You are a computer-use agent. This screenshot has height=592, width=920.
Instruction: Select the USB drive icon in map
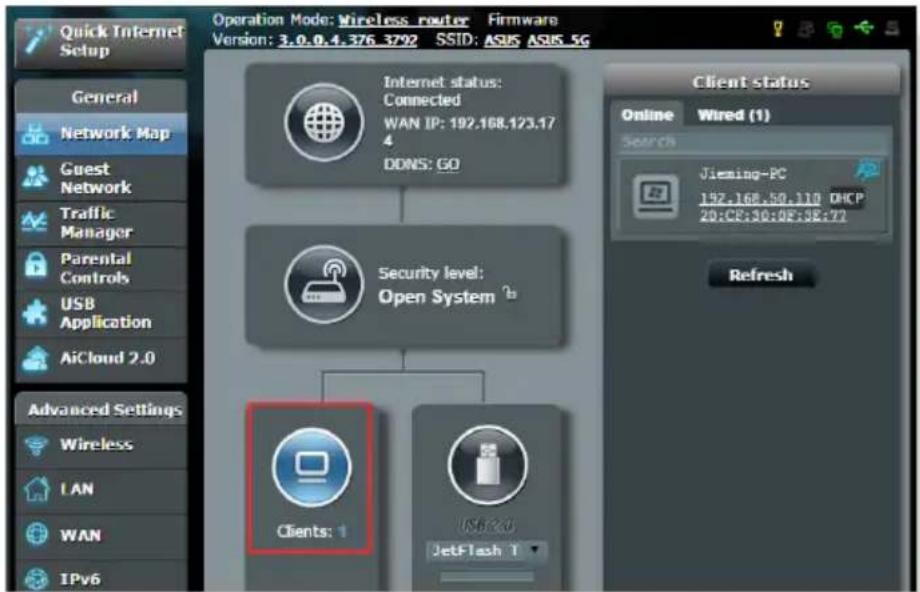point(487,465)
